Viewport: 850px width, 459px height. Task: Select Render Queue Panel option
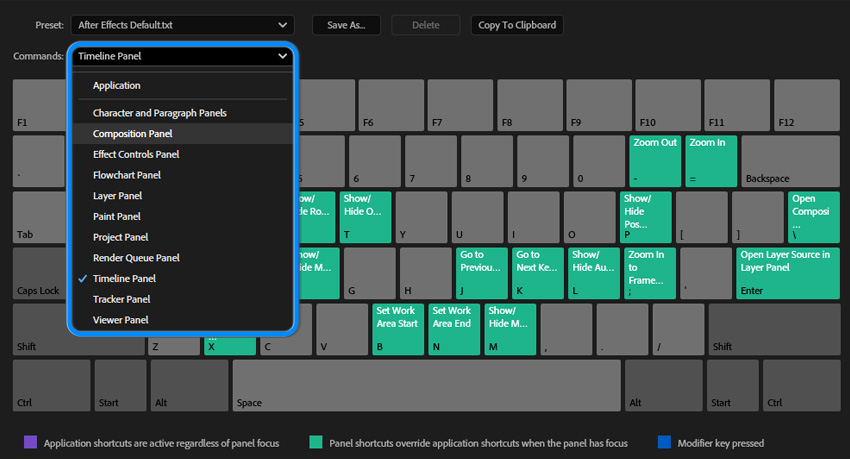(182, 258)
